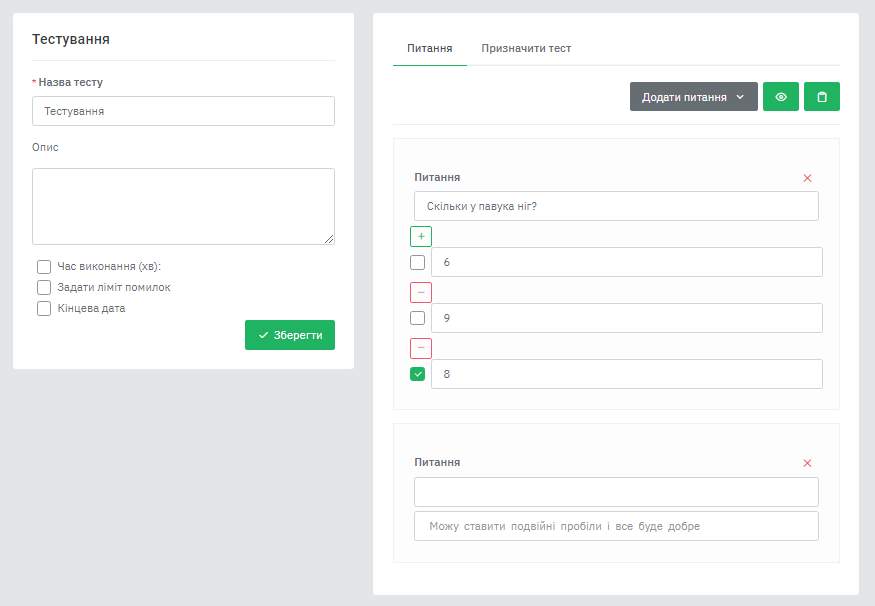Switch to the Призначити тест tab
The width and height of the screenshot is (875, 606).
pyautogui.click(x=526, y=48)
